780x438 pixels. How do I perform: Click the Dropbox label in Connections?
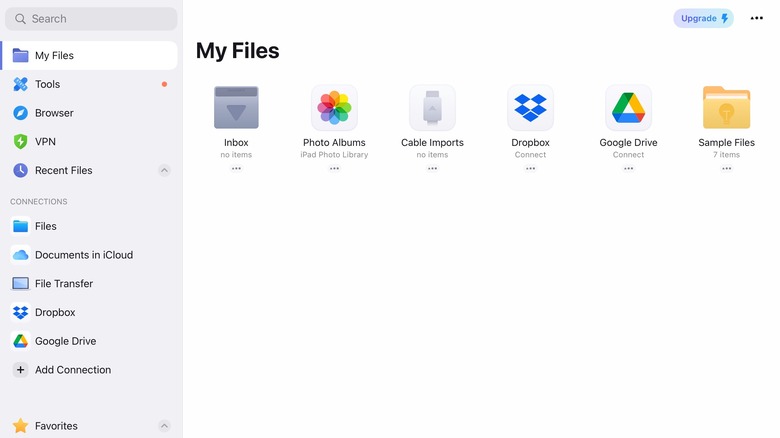tap(55, 313)
